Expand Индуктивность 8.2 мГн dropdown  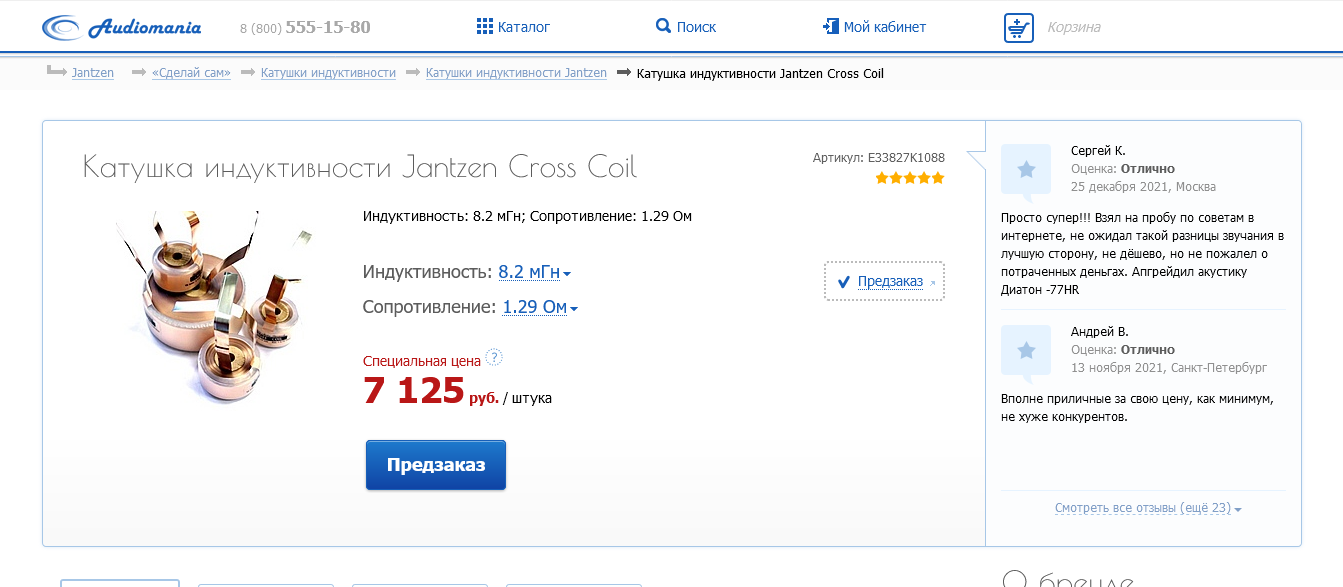pyautogui.click(x=535, y=272)
